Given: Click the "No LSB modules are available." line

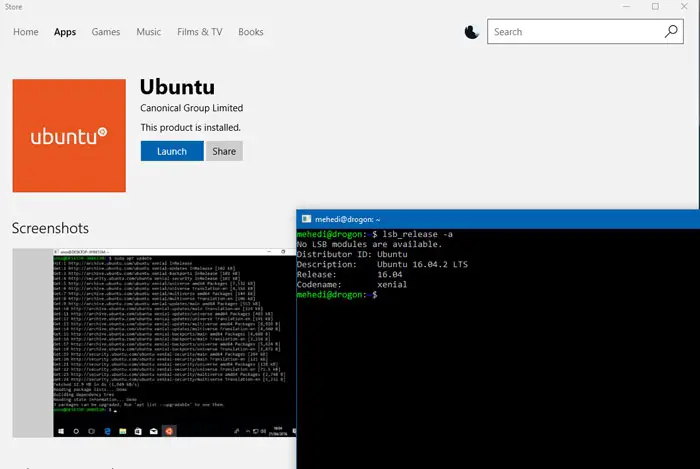Looking at the screenshot, I should 369,245.
